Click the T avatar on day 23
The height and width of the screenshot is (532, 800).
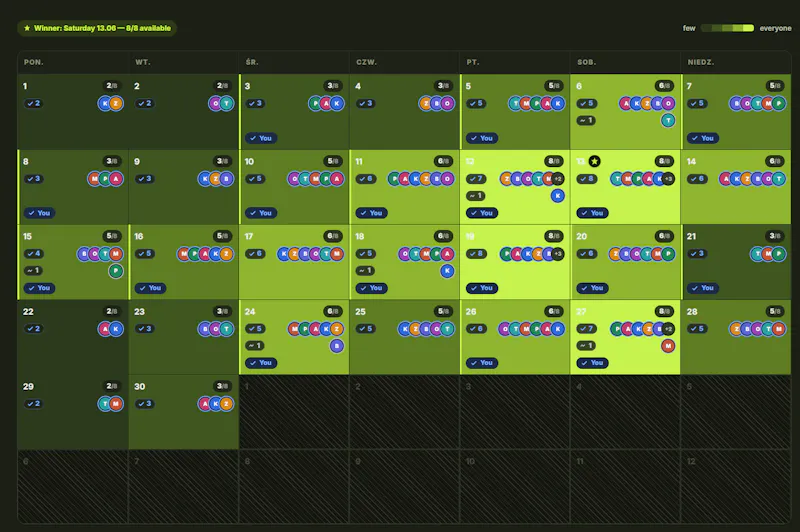pyautogui.click(x=227, y=329)
